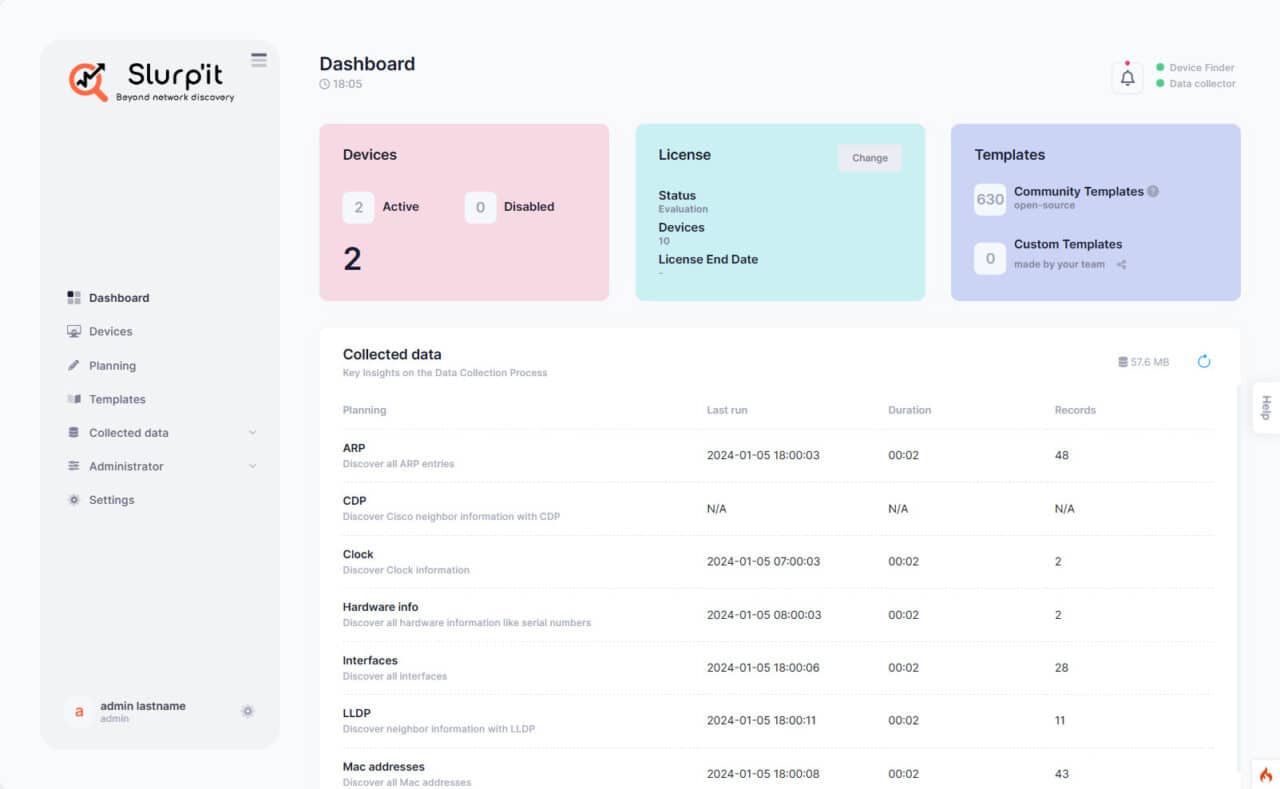Click the database storage size icon
1280x789 pixels.
(1123, 362)
